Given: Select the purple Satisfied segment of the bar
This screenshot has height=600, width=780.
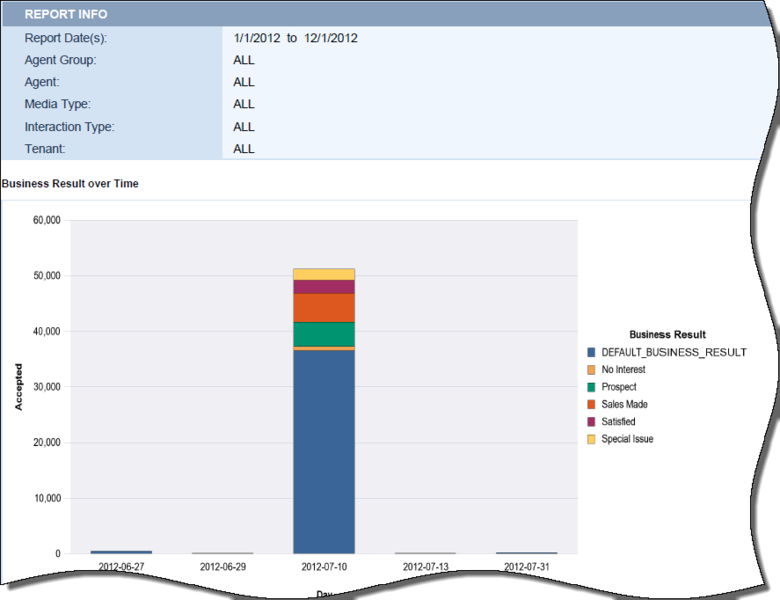Looking at the screenshot, I should coord(324,287).
